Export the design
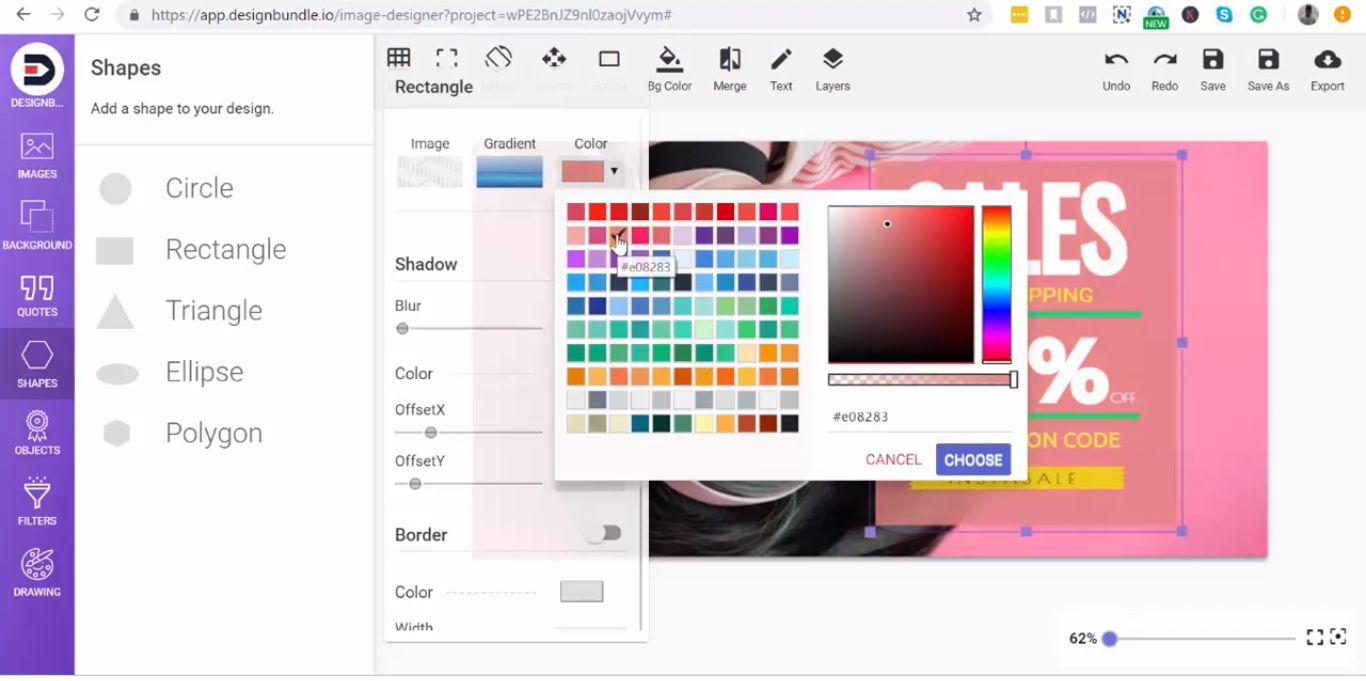The width and height of the screenshot is (1366, 681). point(1328,68)
